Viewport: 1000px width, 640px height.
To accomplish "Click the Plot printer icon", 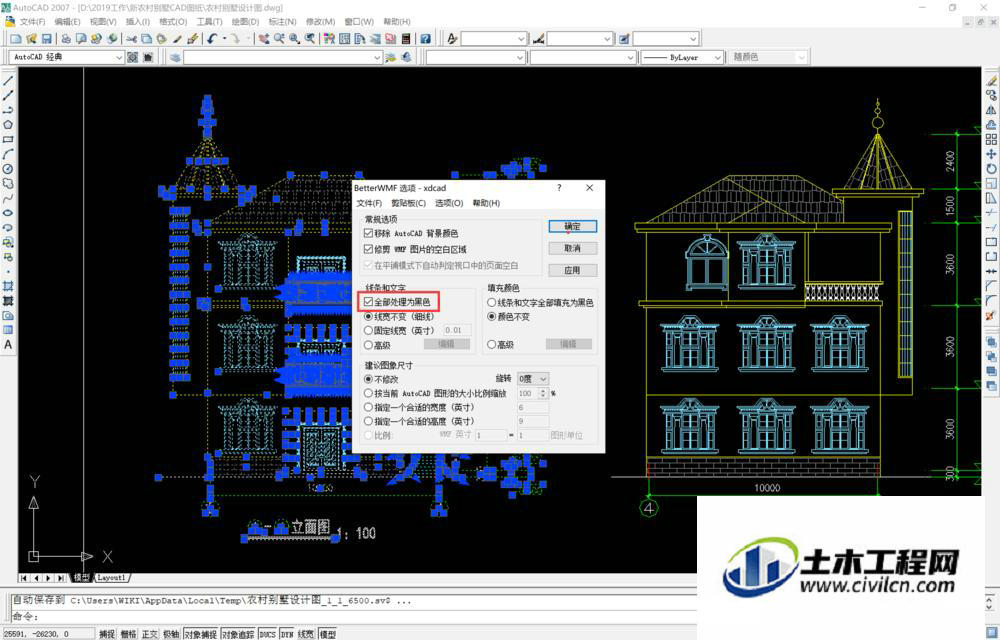I will coord(66,39).
